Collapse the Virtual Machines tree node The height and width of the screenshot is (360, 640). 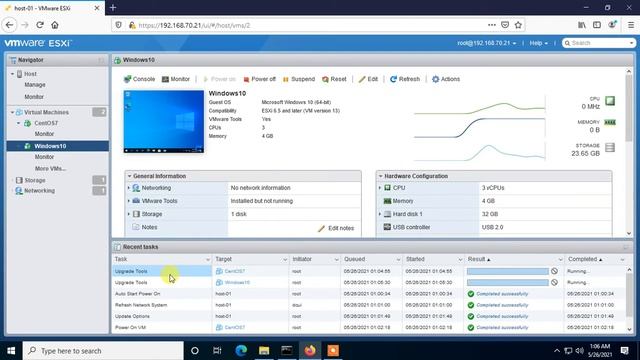coord(12,112)
